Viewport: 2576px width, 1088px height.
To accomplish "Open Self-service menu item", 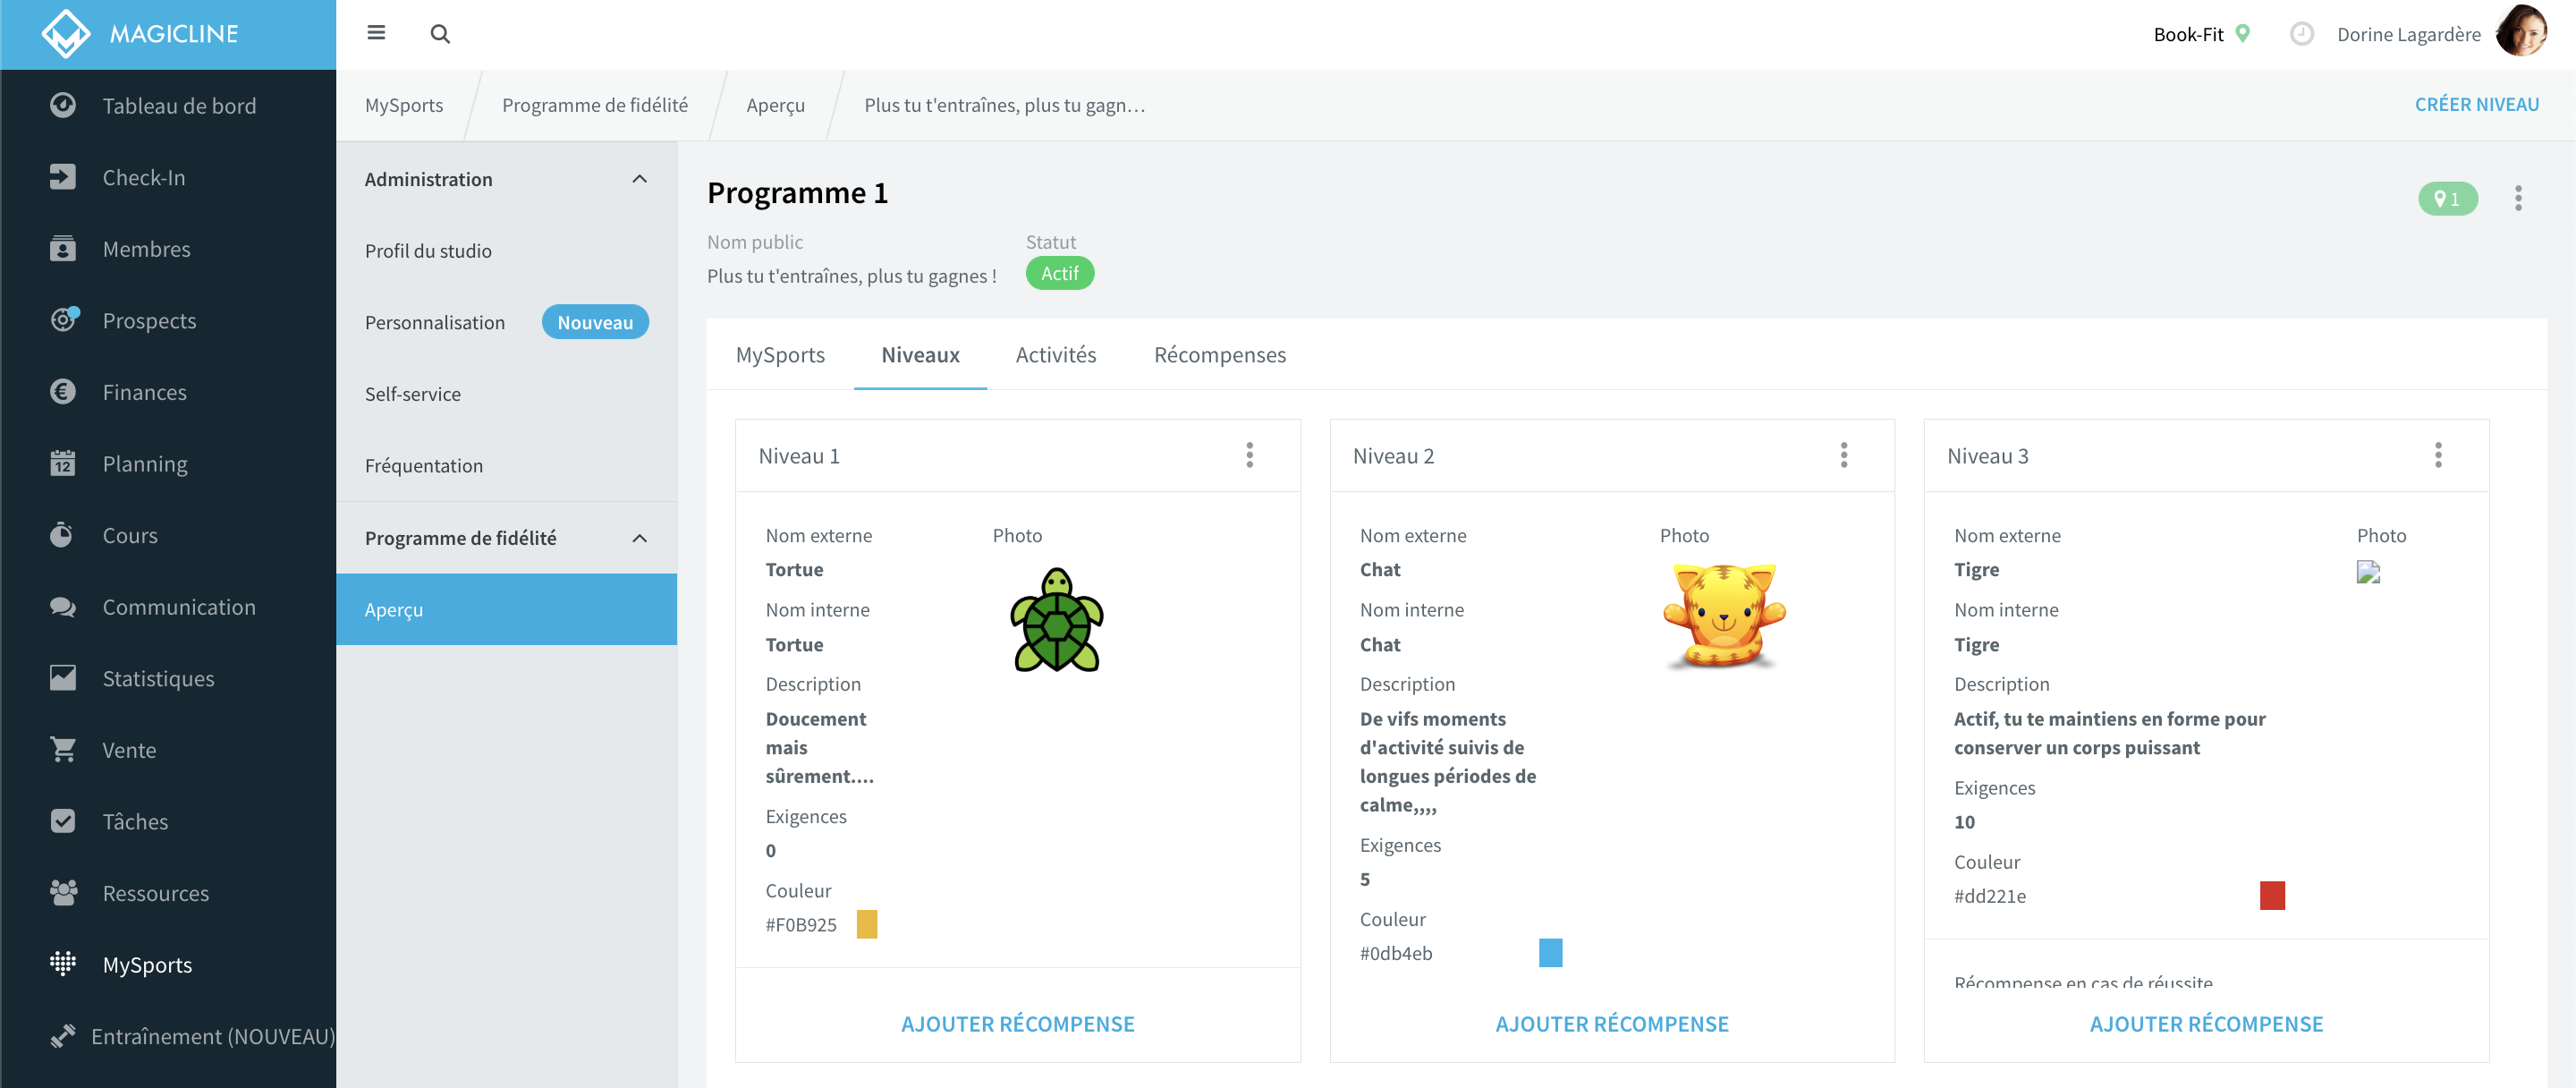I will point(507,394).
